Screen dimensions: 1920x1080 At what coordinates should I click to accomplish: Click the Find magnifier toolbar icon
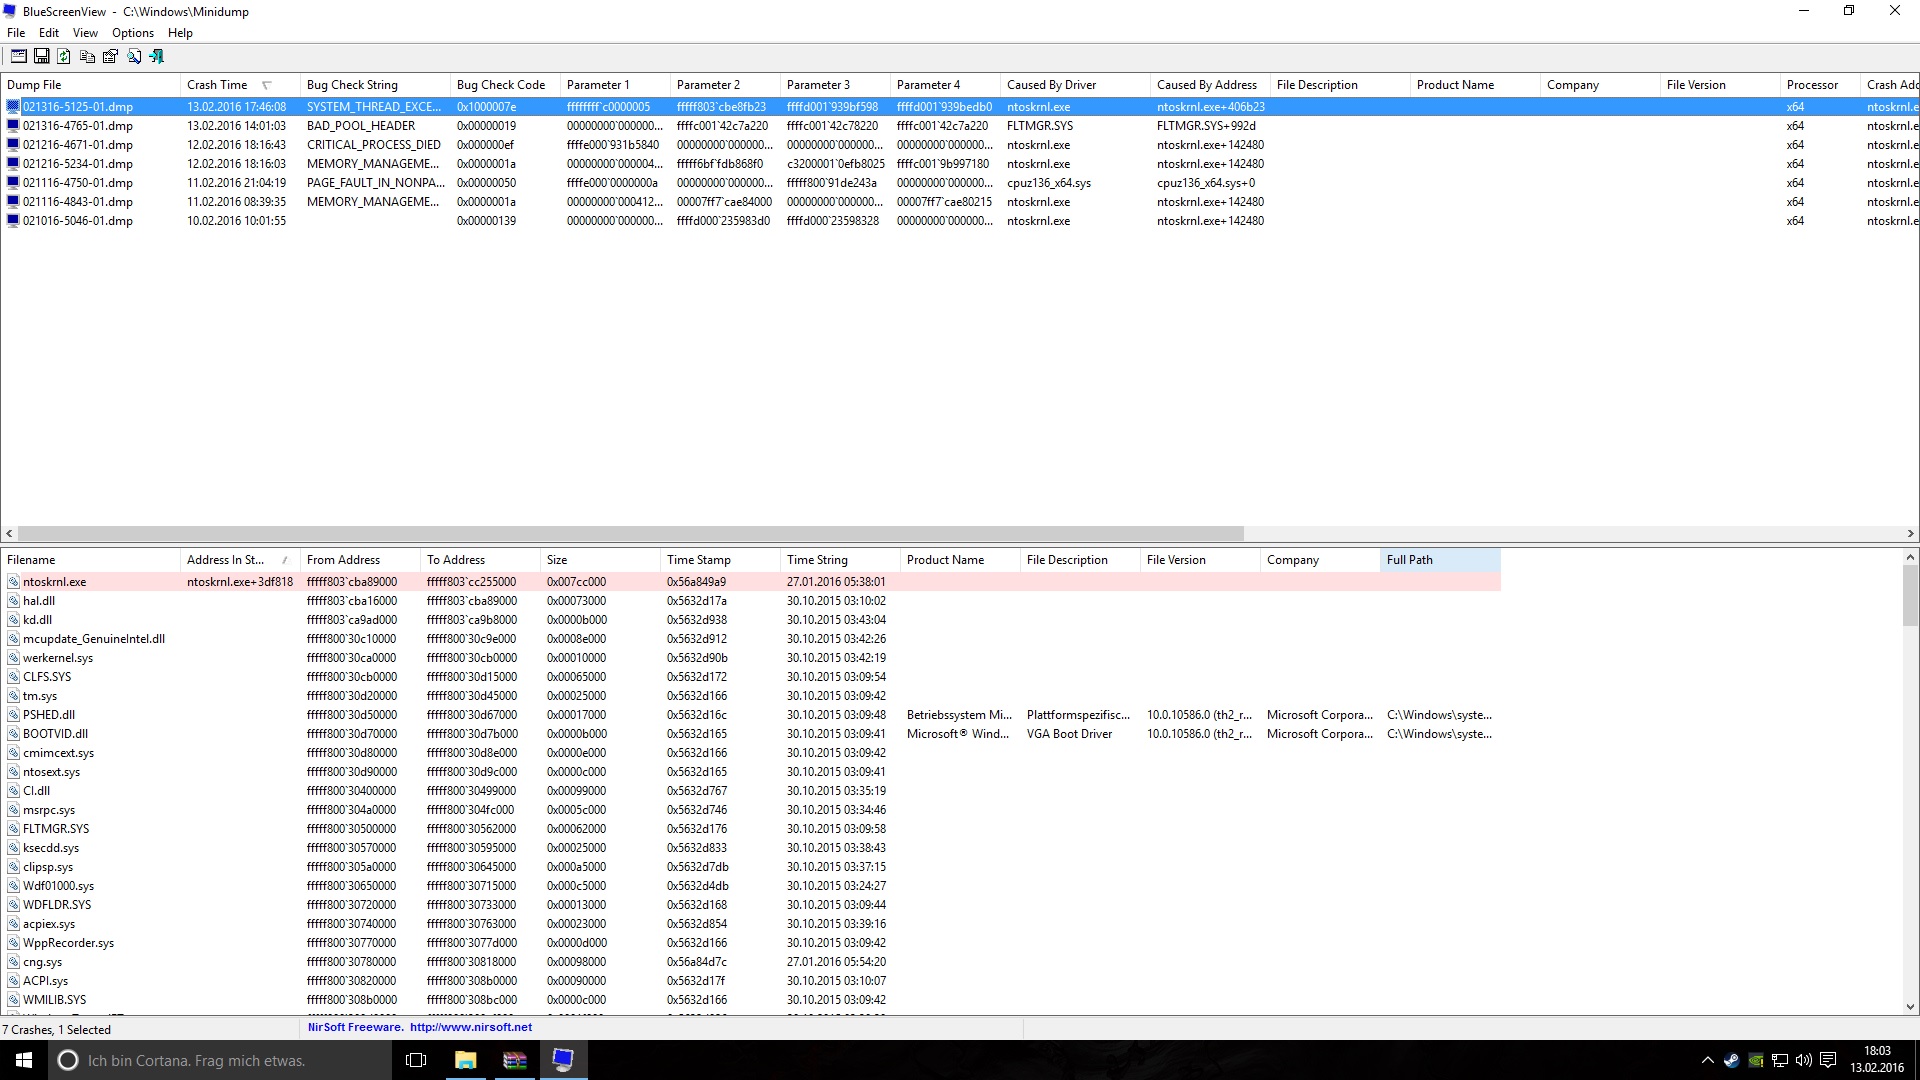pyautogui.click(x=133, y=57)
